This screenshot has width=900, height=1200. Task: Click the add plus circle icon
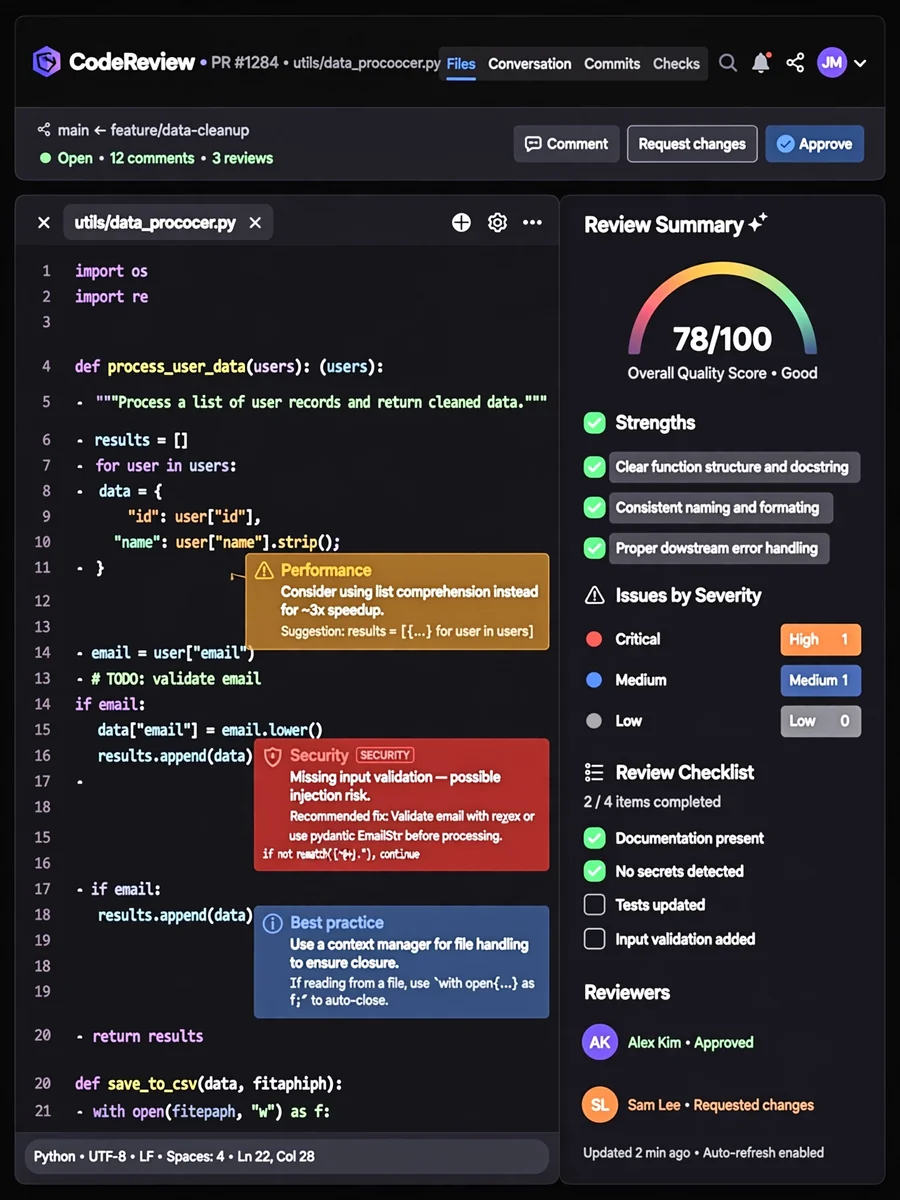(461, 223)
